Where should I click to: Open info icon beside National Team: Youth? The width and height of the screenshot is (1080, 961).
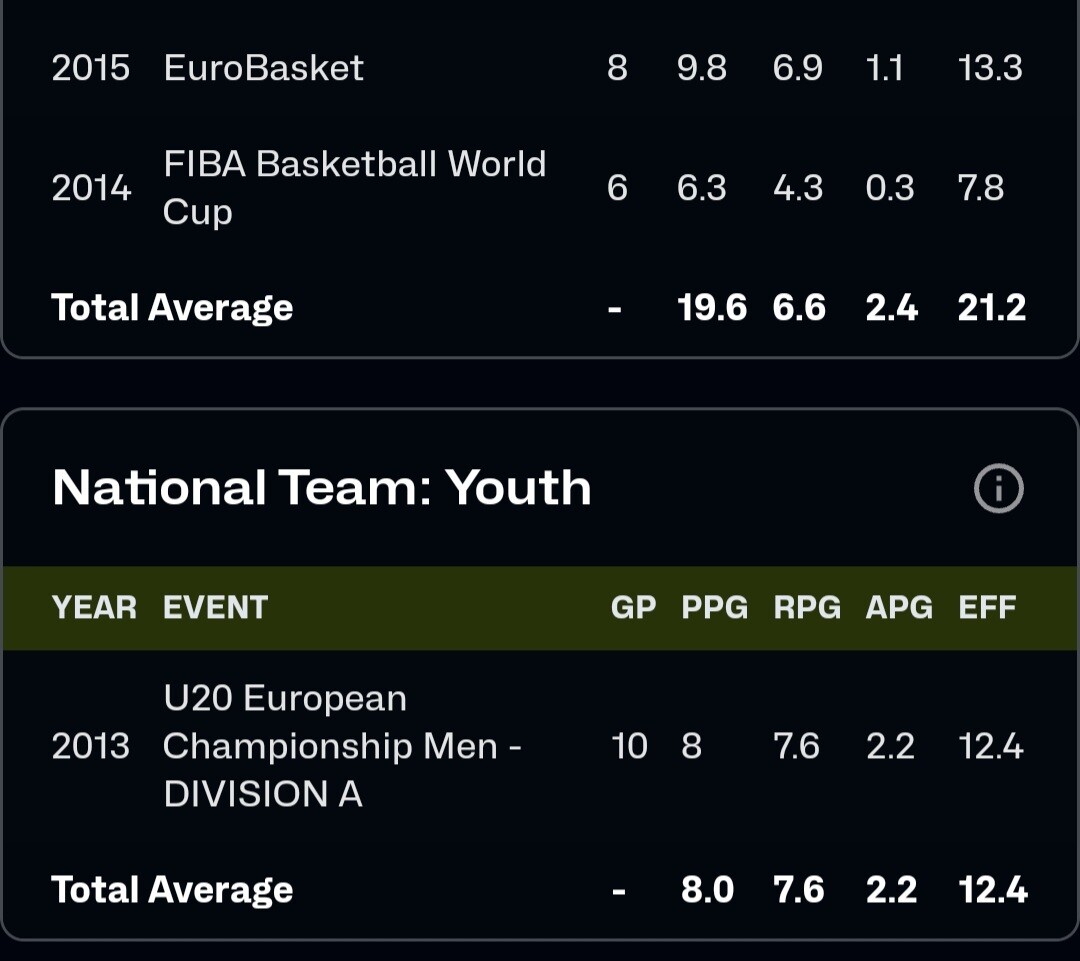coord(998,489)
